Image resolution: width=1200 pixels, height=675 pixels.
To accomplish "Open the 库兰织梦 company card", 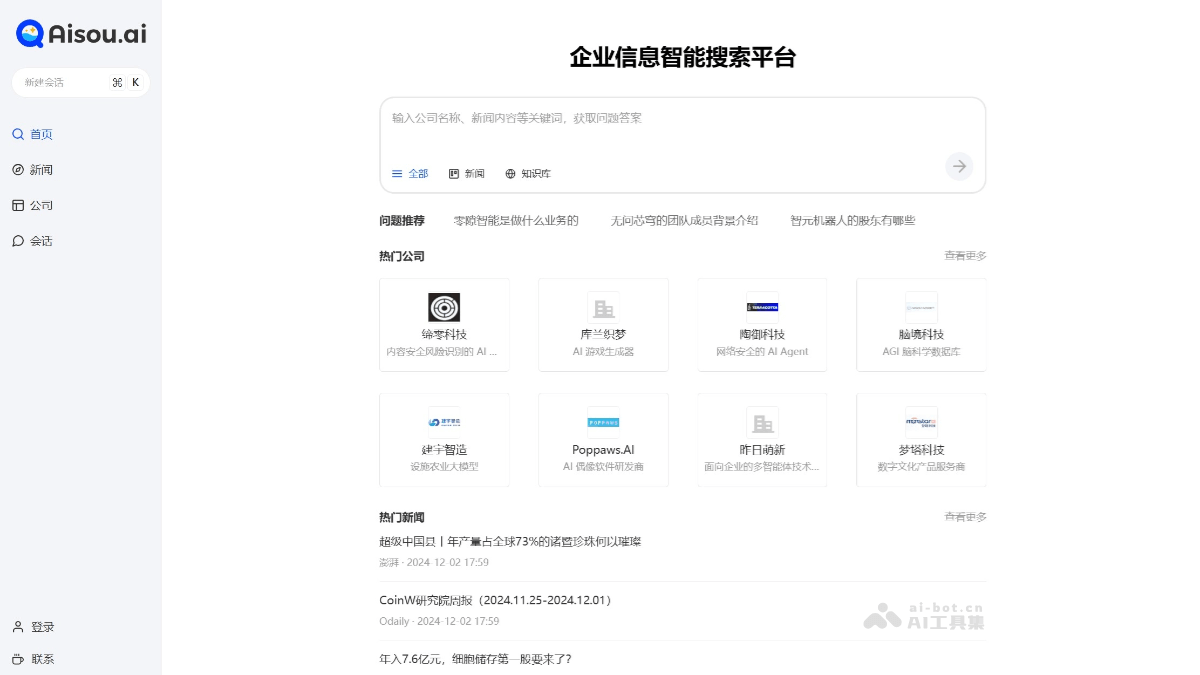I will 603,325.
